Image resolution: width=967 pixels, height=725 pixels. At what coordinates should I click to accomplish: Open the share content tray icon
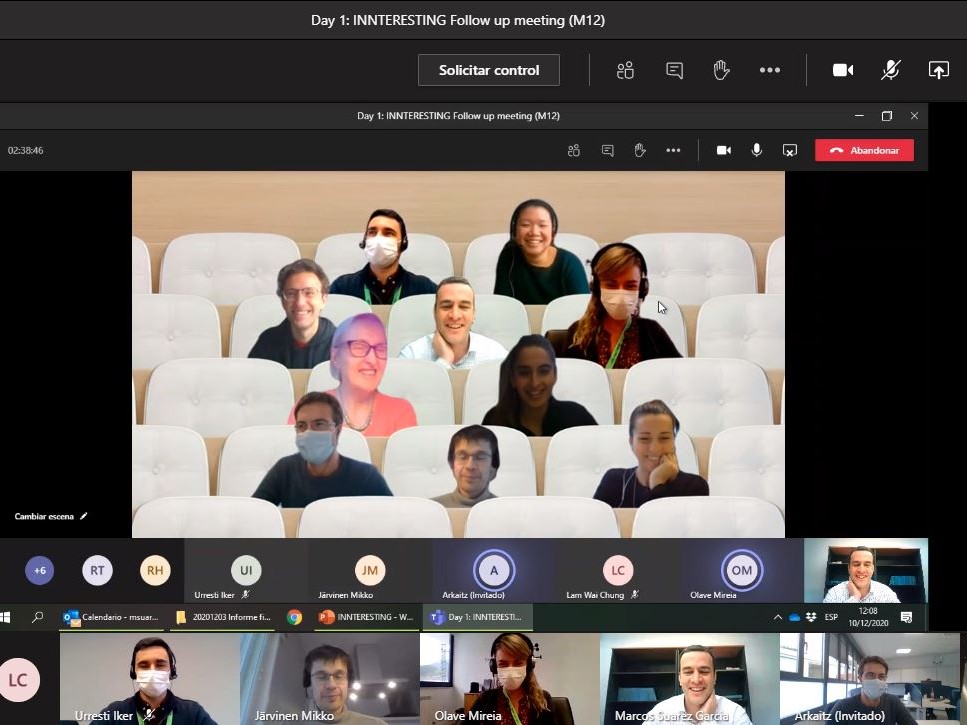pos(938,70)
